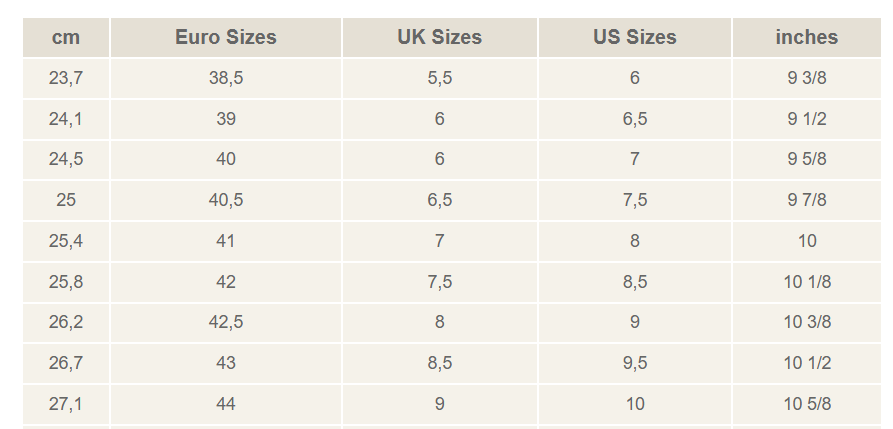Click the US Sizes column header
Viewport: 893px width, 429px height.
click(635, 38)
